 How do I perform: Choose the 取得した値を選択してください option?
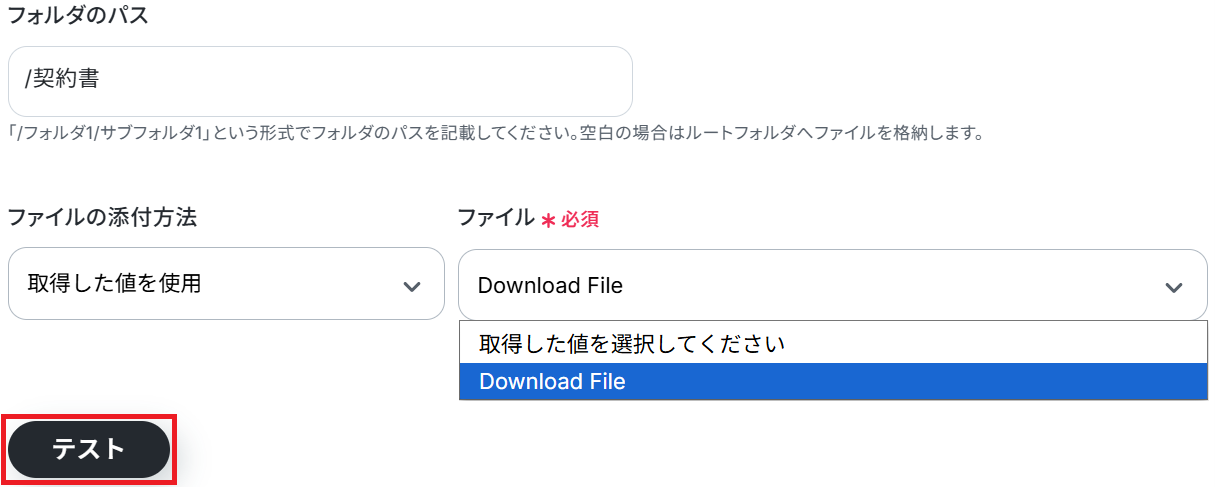[x=632, y=344]
